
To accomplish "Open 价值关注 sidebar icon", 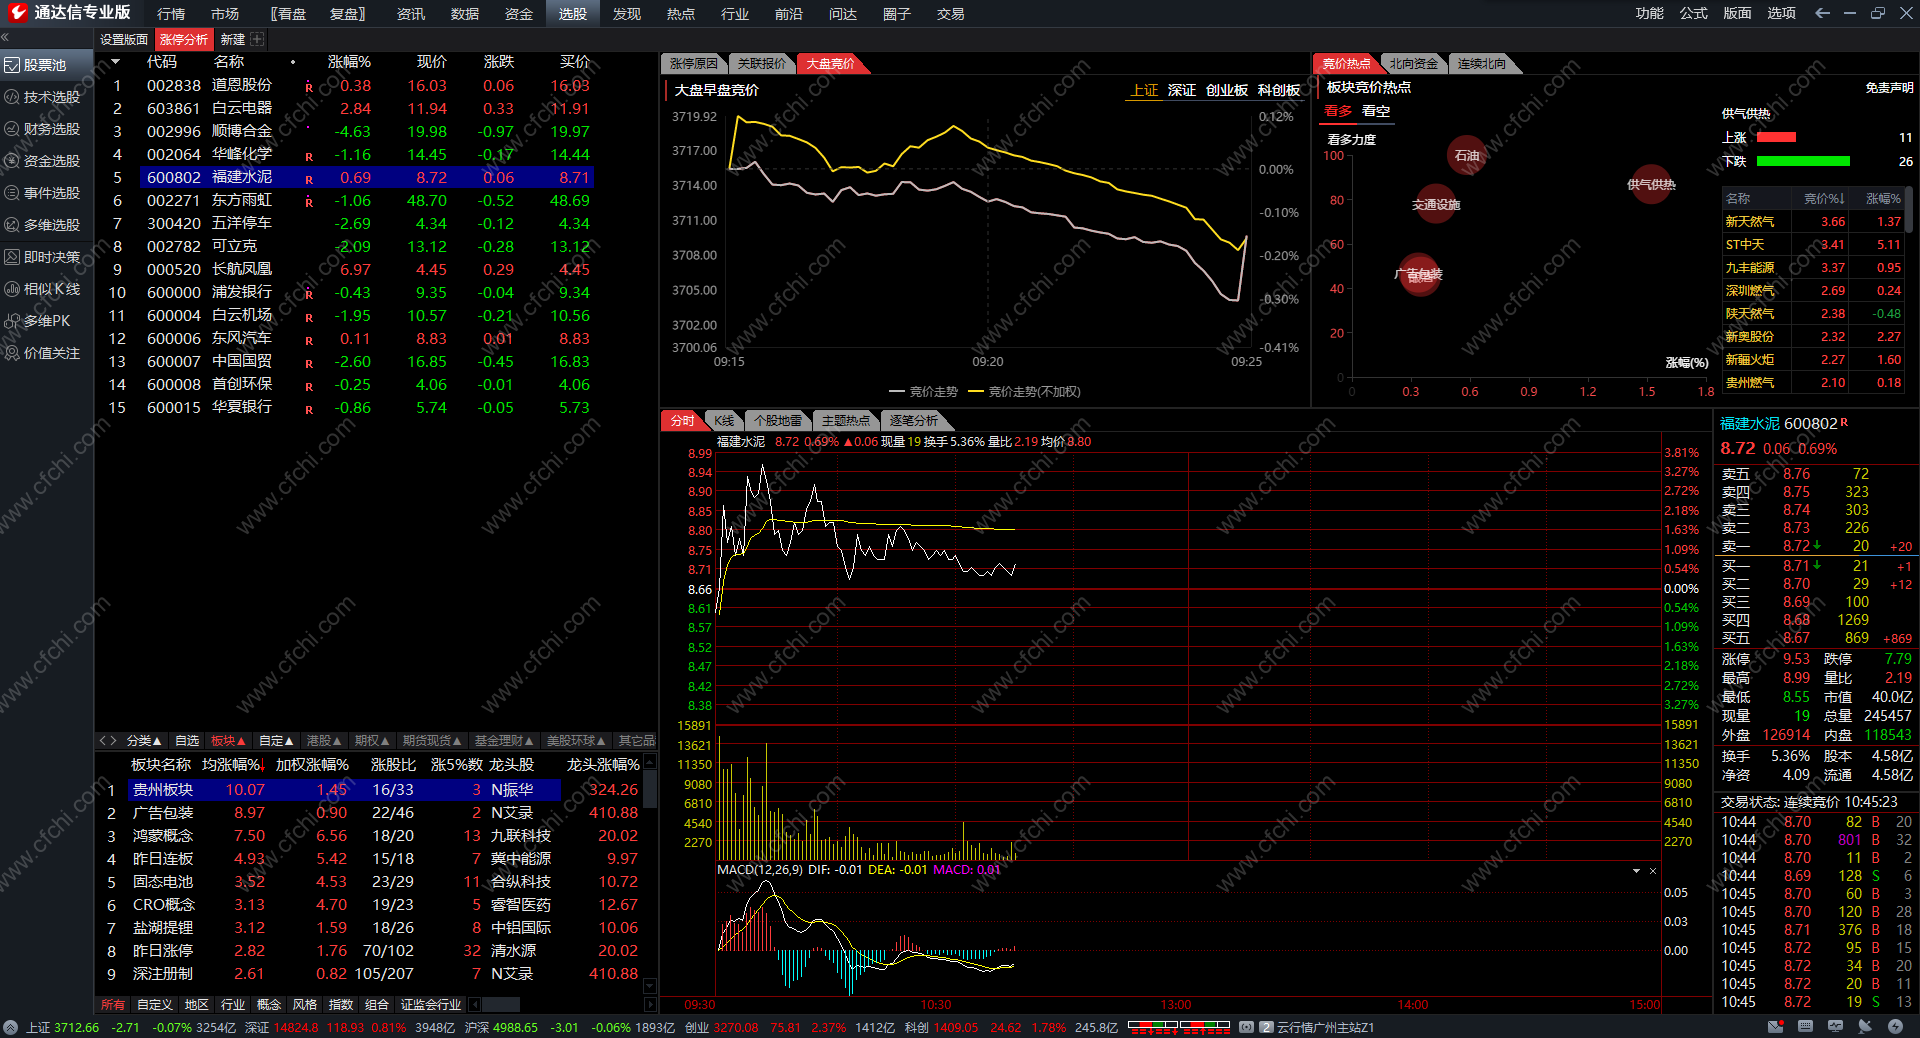I will [x=12, y=353].
